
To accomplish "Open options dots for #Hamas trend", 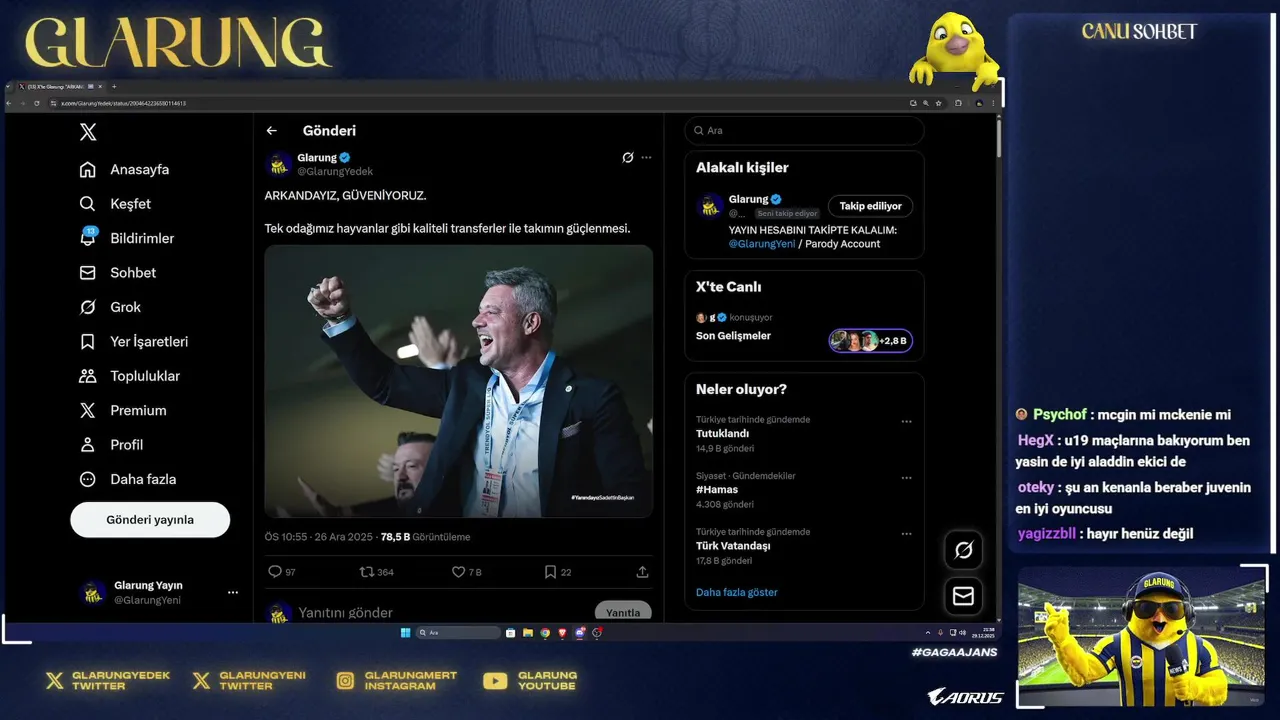I will [x=907, y=478].
